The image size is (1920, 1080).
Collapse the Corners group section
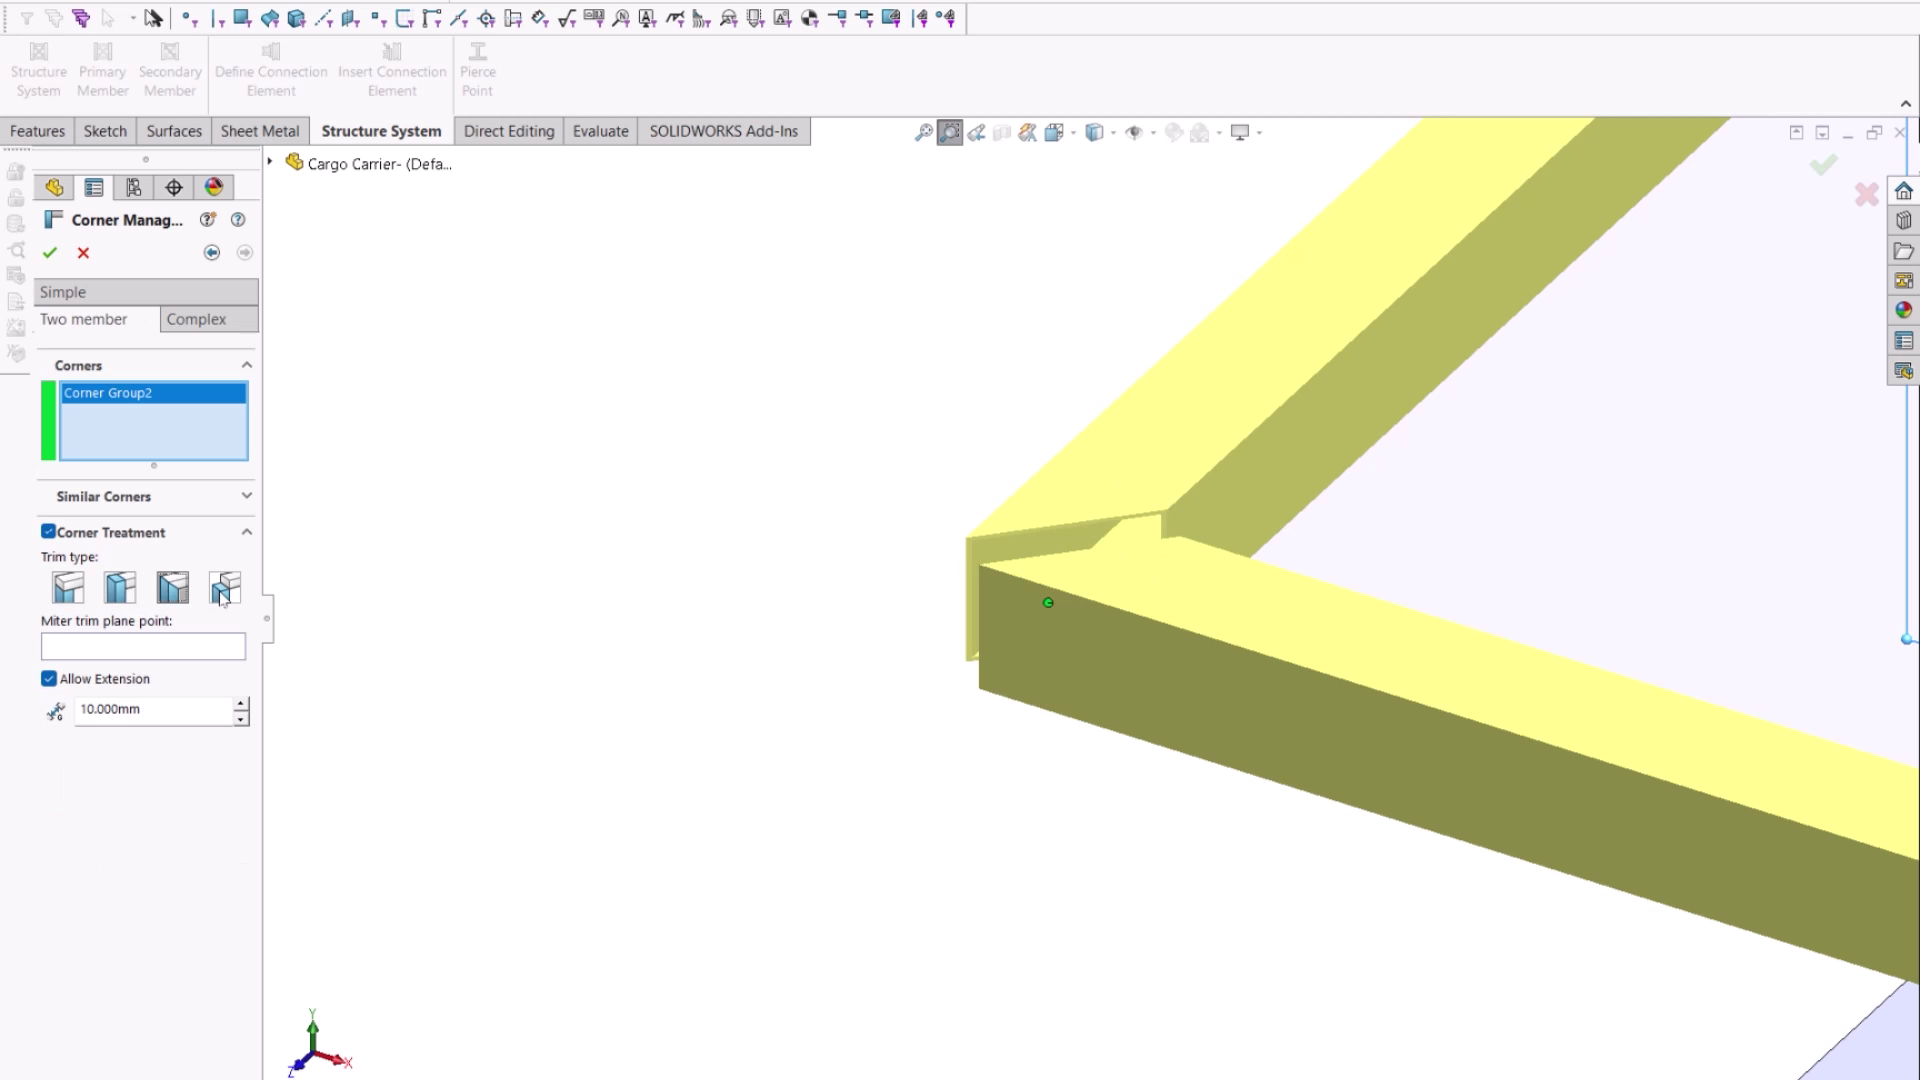[246, 364]
